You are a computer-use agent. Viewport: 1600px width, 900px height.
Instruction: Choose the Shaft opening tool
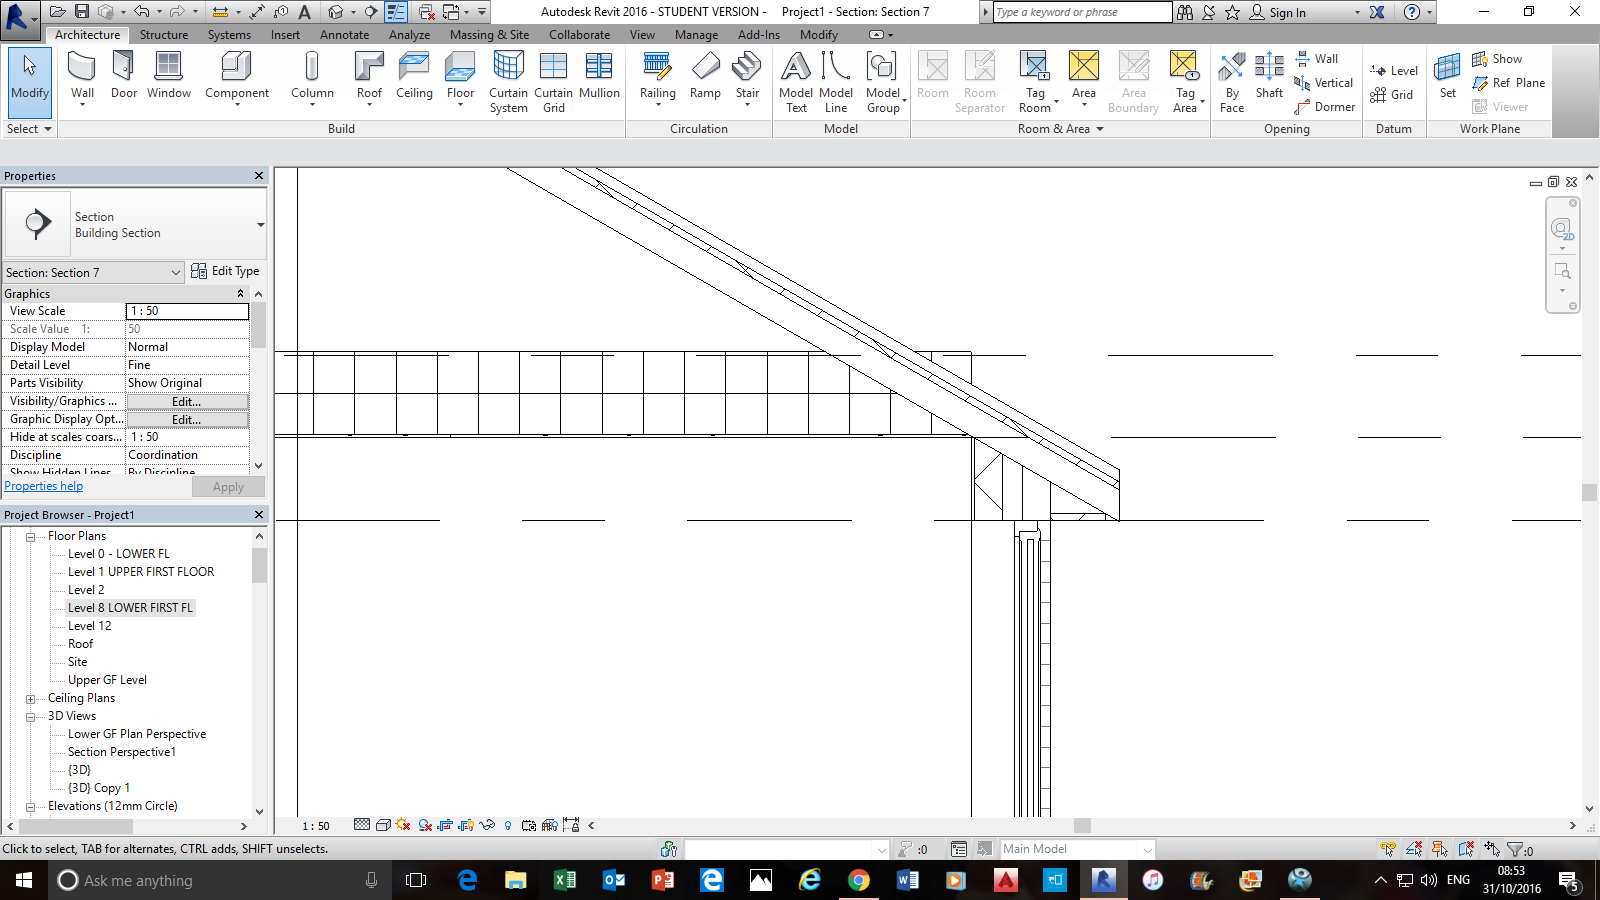[1269, 76]
